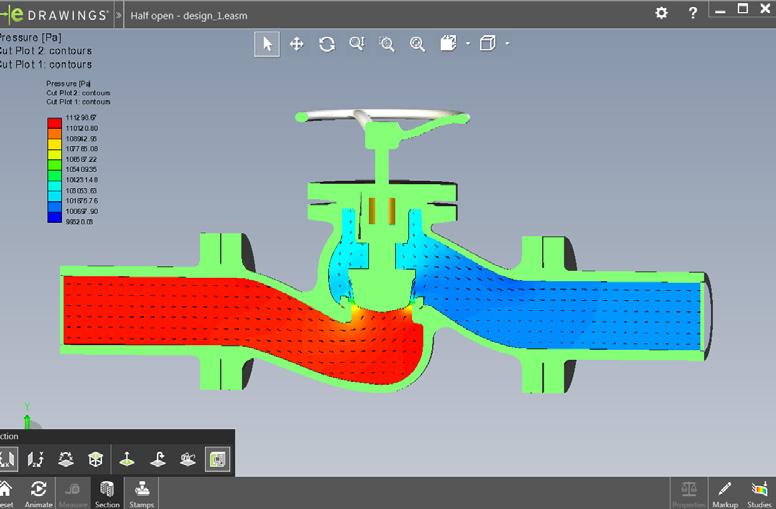This screenshot has width=776, height=509.
Task: Switch to the Animate tab
Action: pyautogui.click(x=38, y=492)
